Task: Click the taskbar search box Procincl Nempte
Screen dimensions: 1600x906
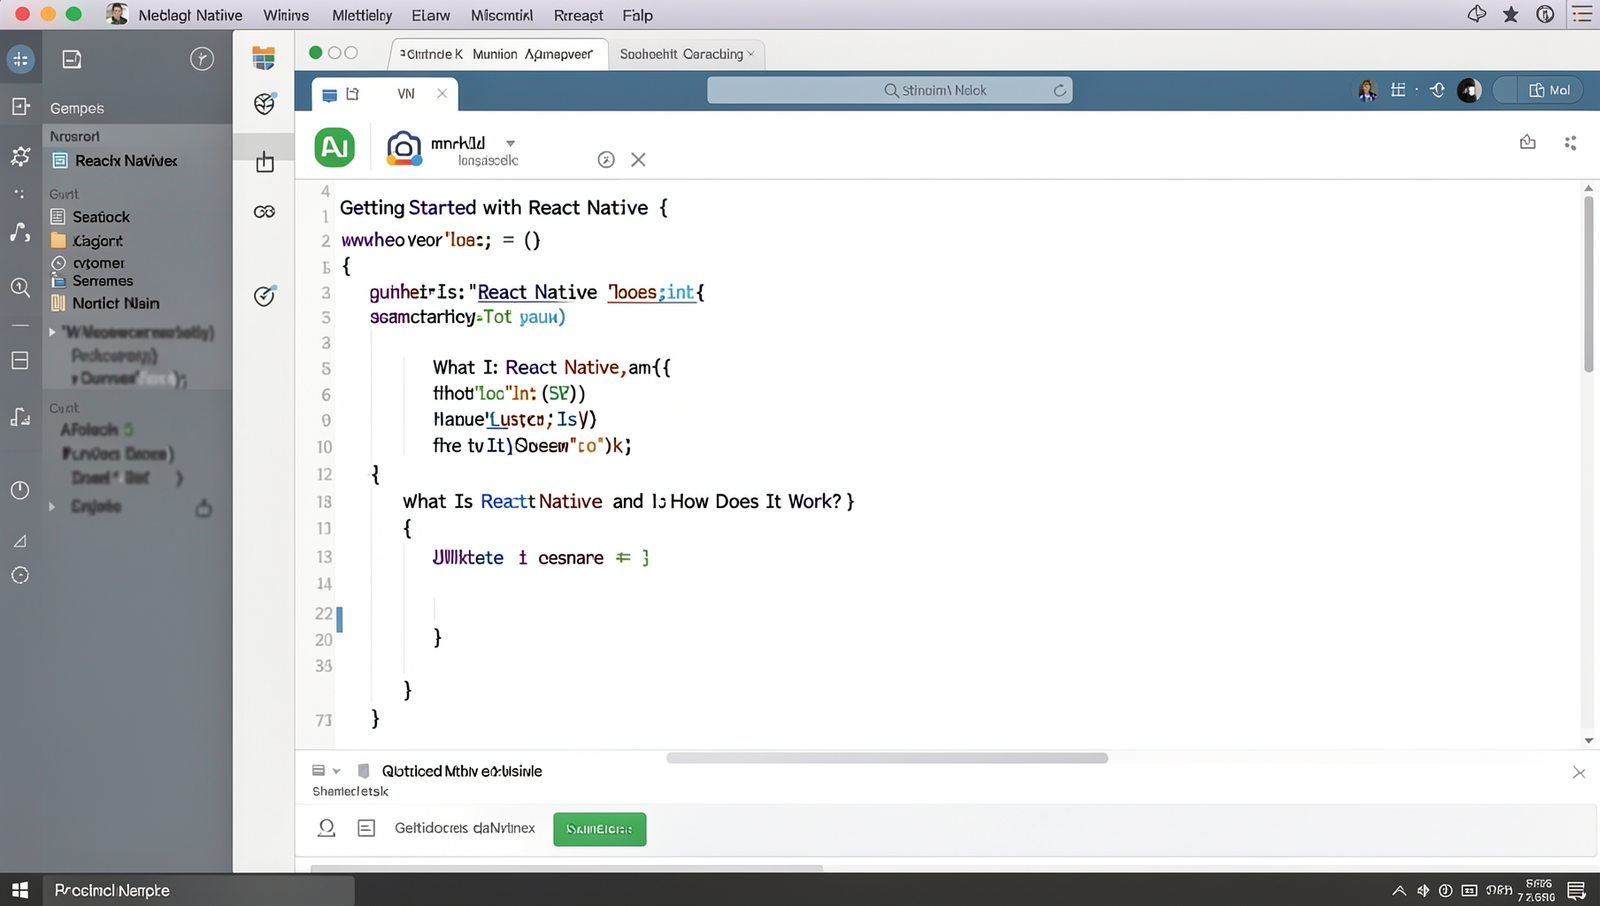Action: click(x=198, y=890)
